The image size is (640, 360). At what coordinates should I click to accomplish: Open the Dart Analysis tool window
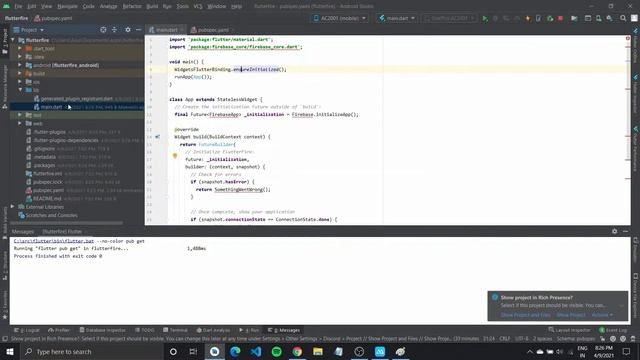213,330
